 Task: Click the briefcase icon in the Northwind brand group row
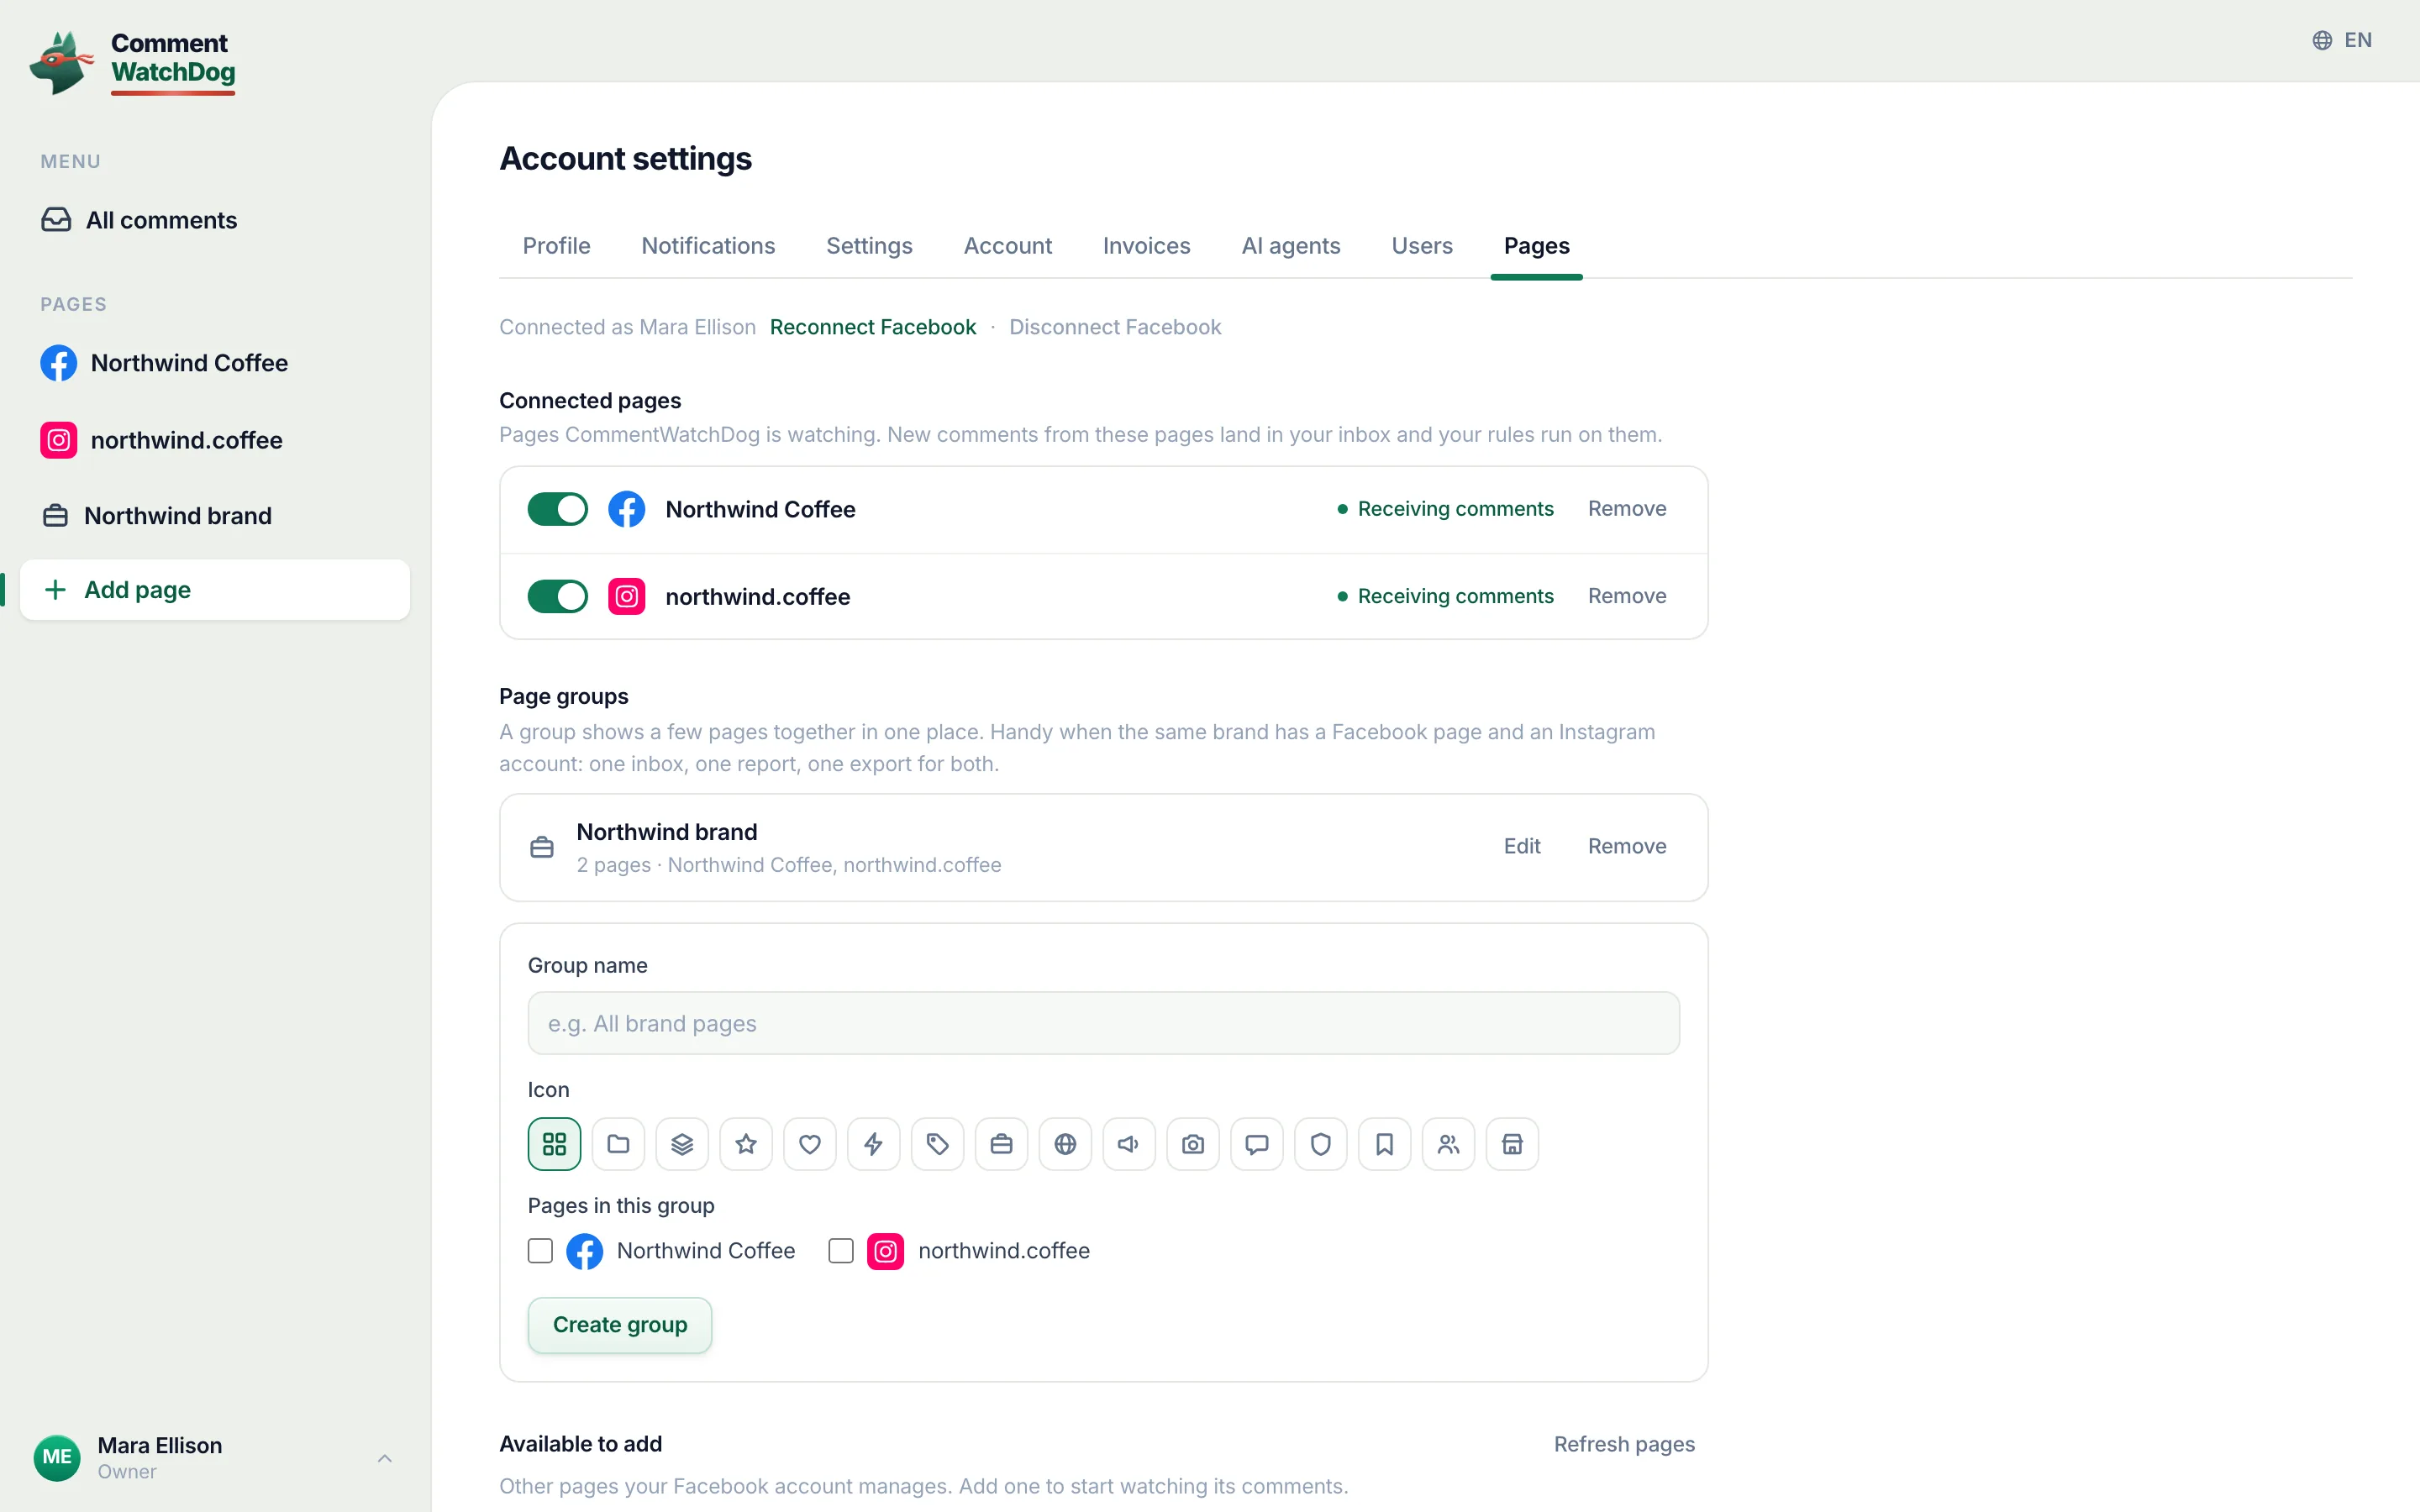click(542, 847)
